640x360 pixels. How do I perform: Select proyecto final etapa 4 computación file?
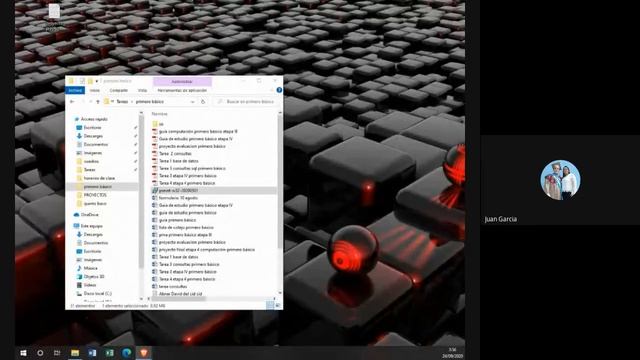207,249
